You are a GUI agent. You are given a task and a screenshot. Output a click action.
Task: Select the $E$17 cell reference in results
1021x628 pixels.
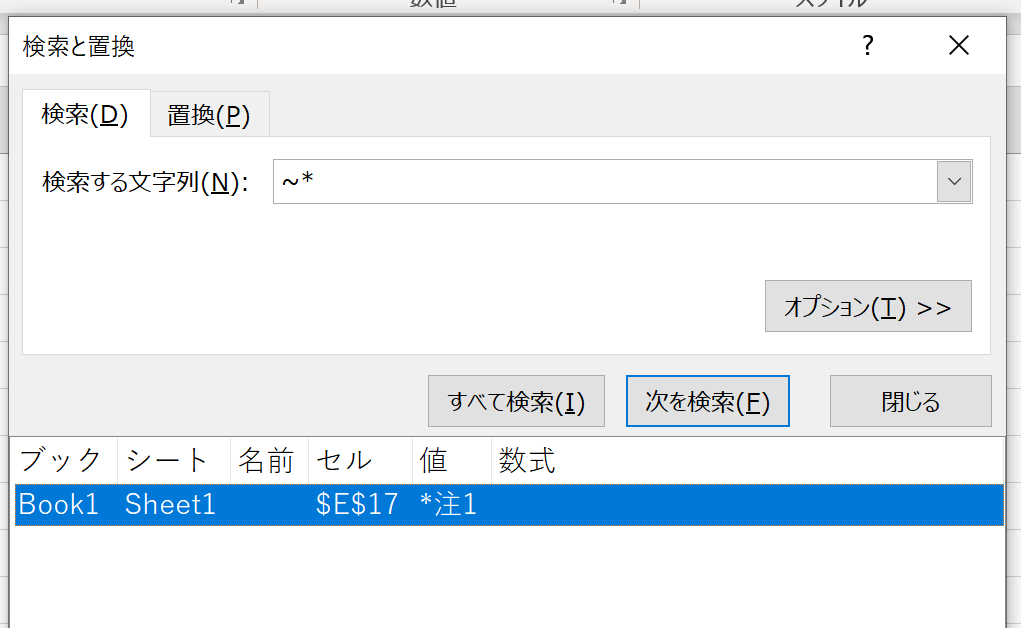point(357,505)
